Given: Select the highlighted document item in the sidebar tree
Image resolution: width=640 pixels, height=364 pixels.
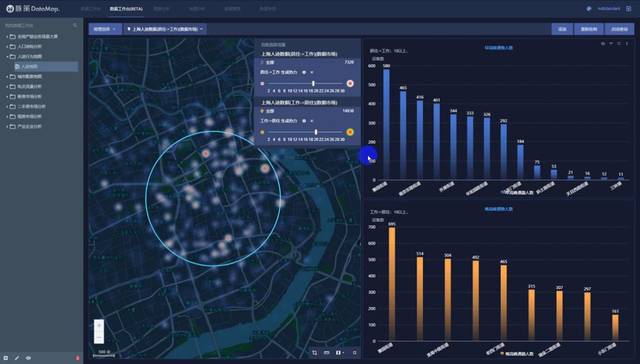Looking at the screenshot, I should click(46, 66).
